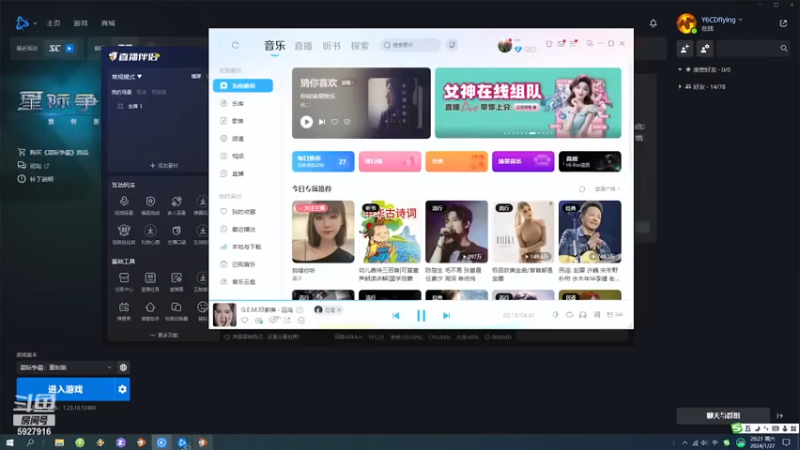The width and height of the screenshot is (800, 450).
Task: Open the 商城 menu in Battle.net
Action: click(108, 23)
